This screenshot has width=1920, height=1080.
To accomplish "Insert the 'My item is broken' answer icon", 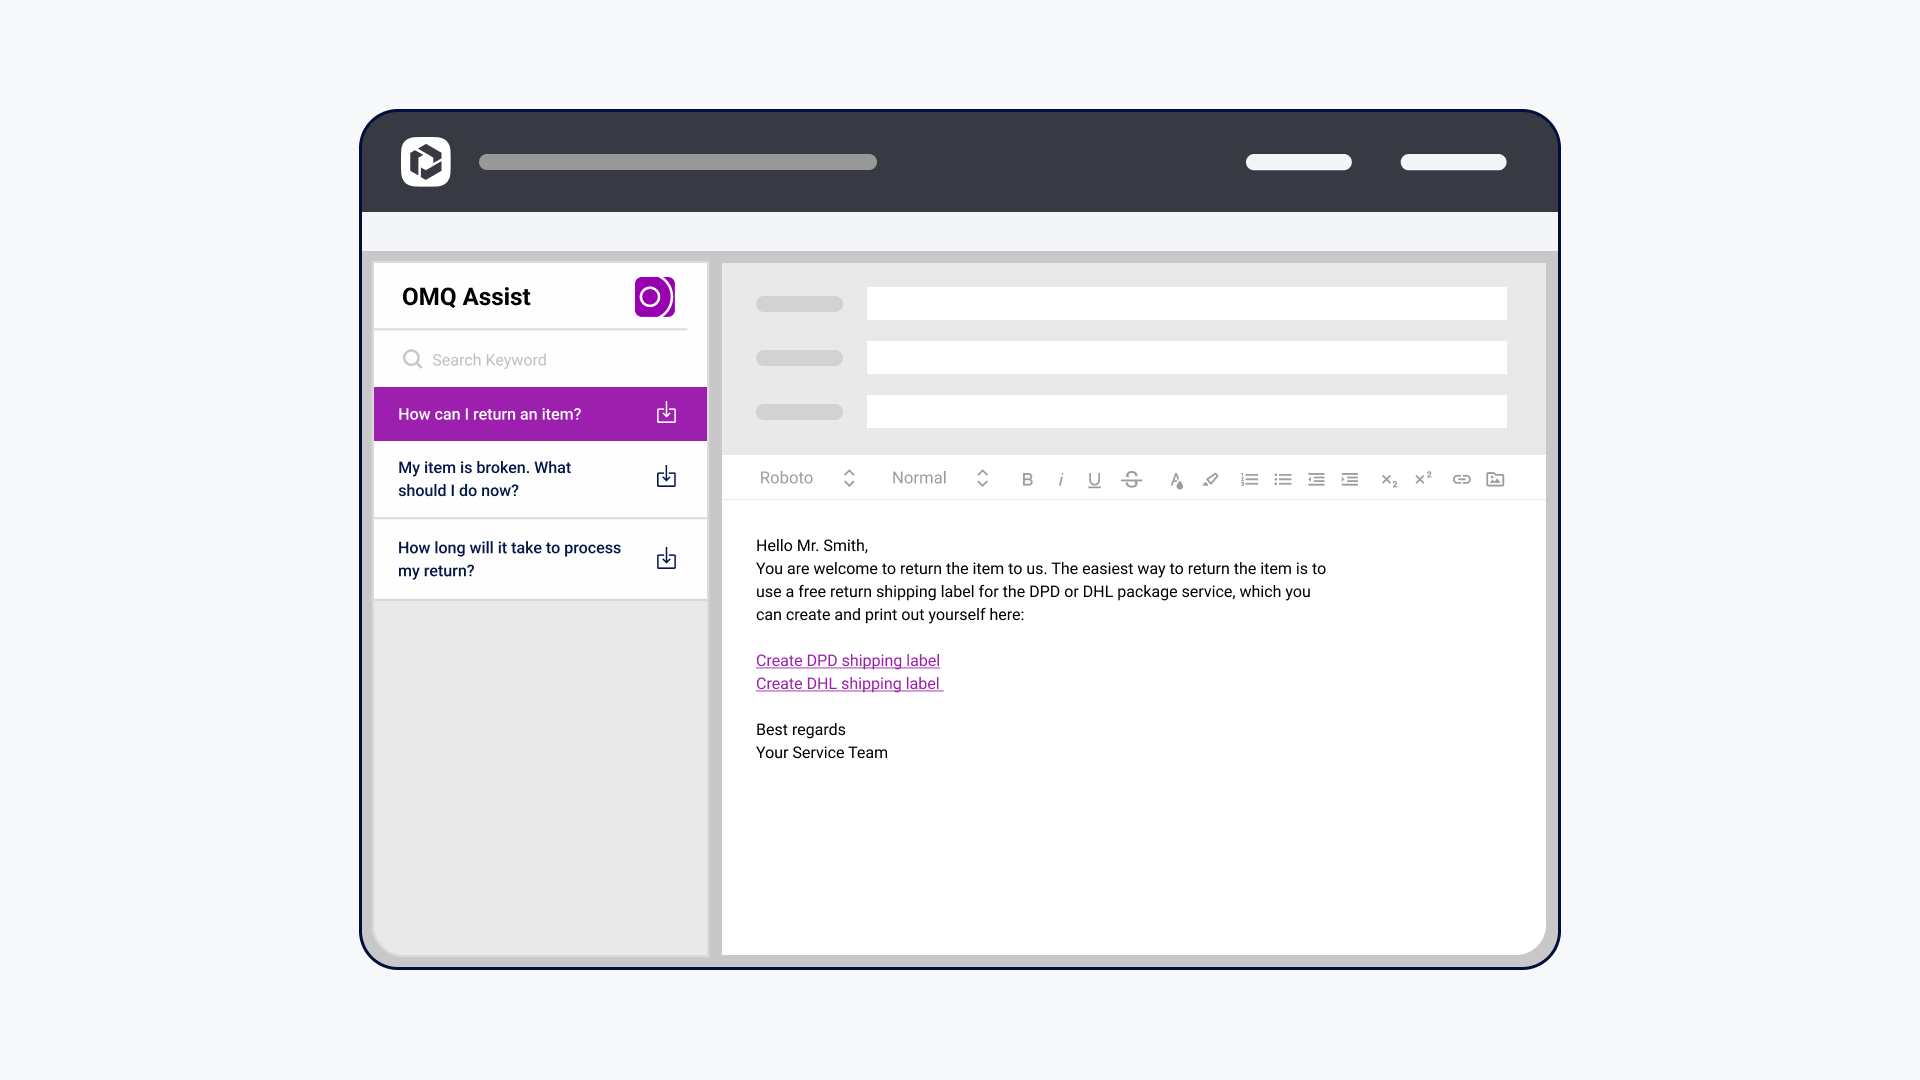I will click(666, 477).
